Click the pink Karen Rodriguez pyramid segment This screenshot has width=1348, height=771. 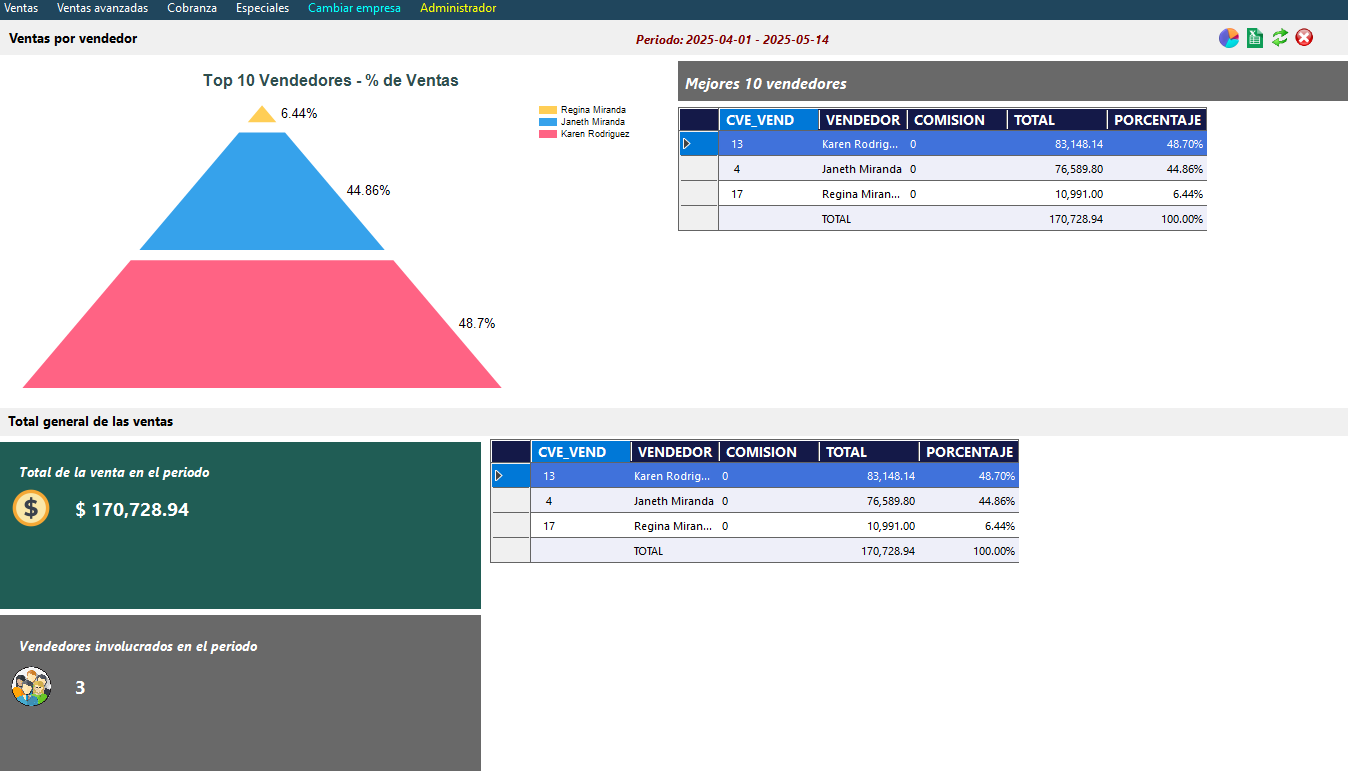point(262,325)
